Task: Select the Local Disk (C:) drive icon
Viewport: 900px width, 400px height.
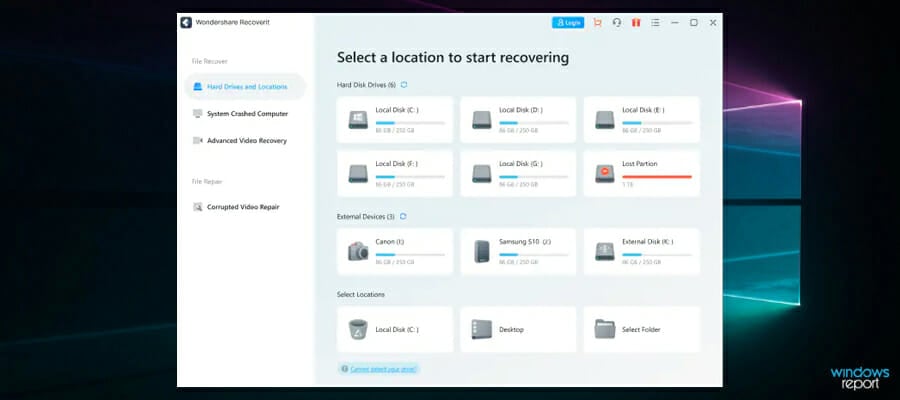Action: (358, 119)
